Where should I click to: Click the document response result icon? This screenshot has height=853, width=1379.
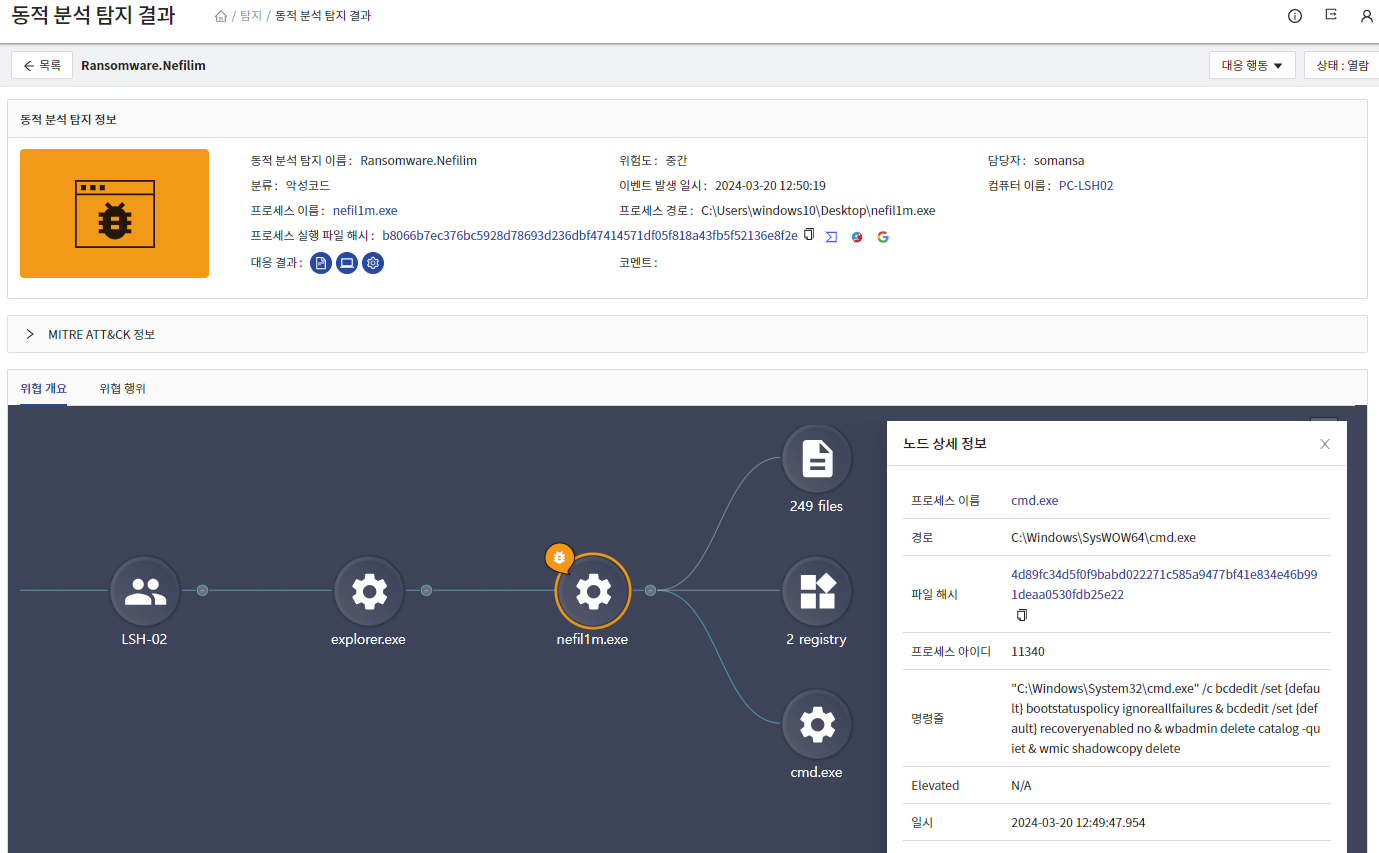[x=321, y=263]
